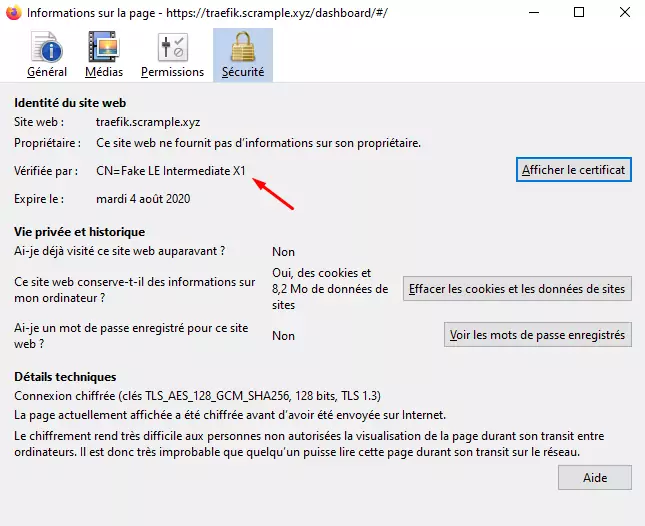Click 'Oui, des cookies et 8,2 Mo' text

(330, 289)
